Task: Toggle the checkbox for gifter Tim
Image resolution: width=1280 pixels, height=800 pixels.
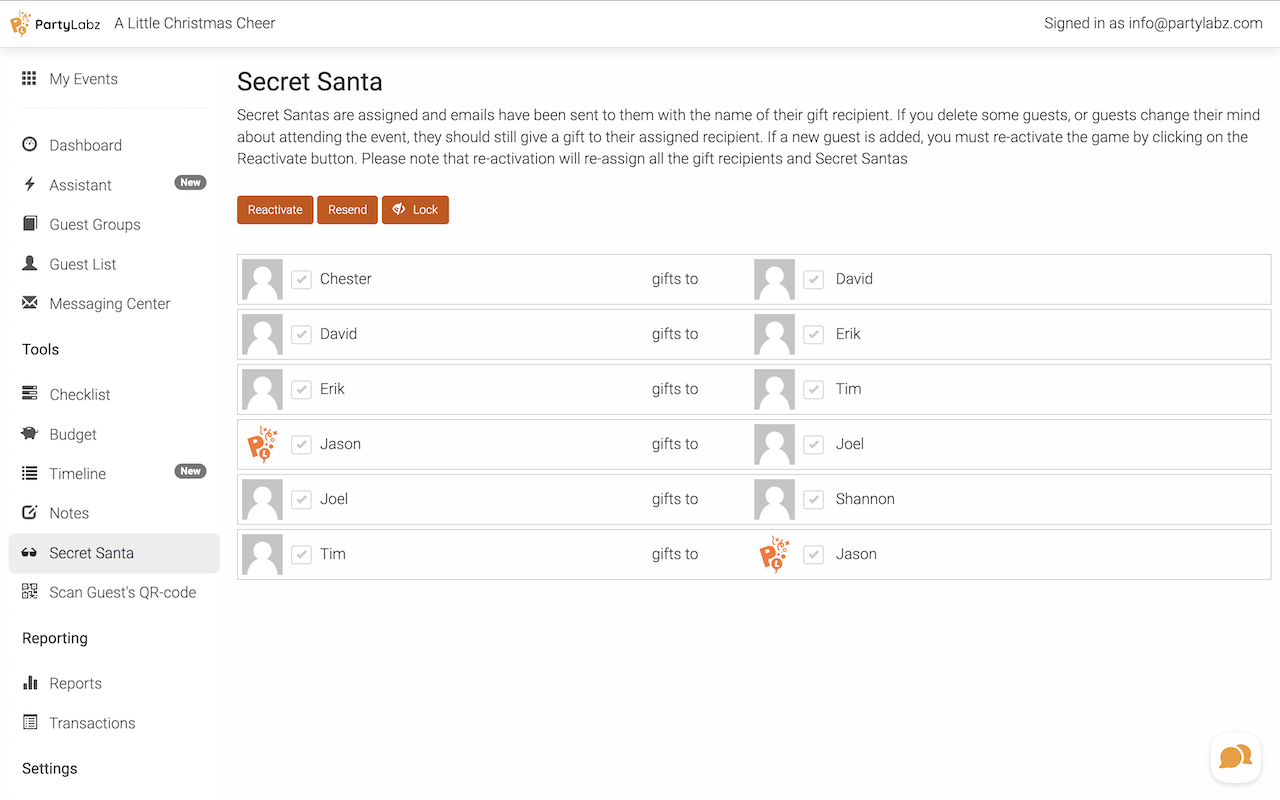Action: coord(301,554)
